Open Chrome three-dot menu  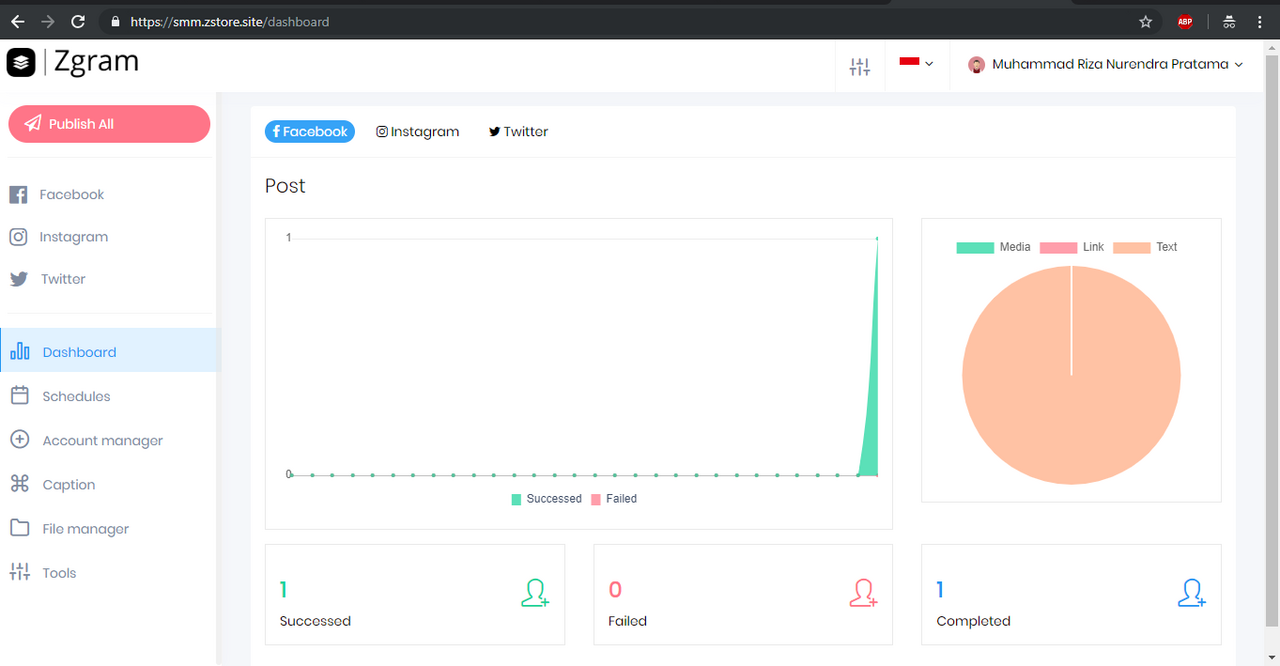click(1260, 21)
